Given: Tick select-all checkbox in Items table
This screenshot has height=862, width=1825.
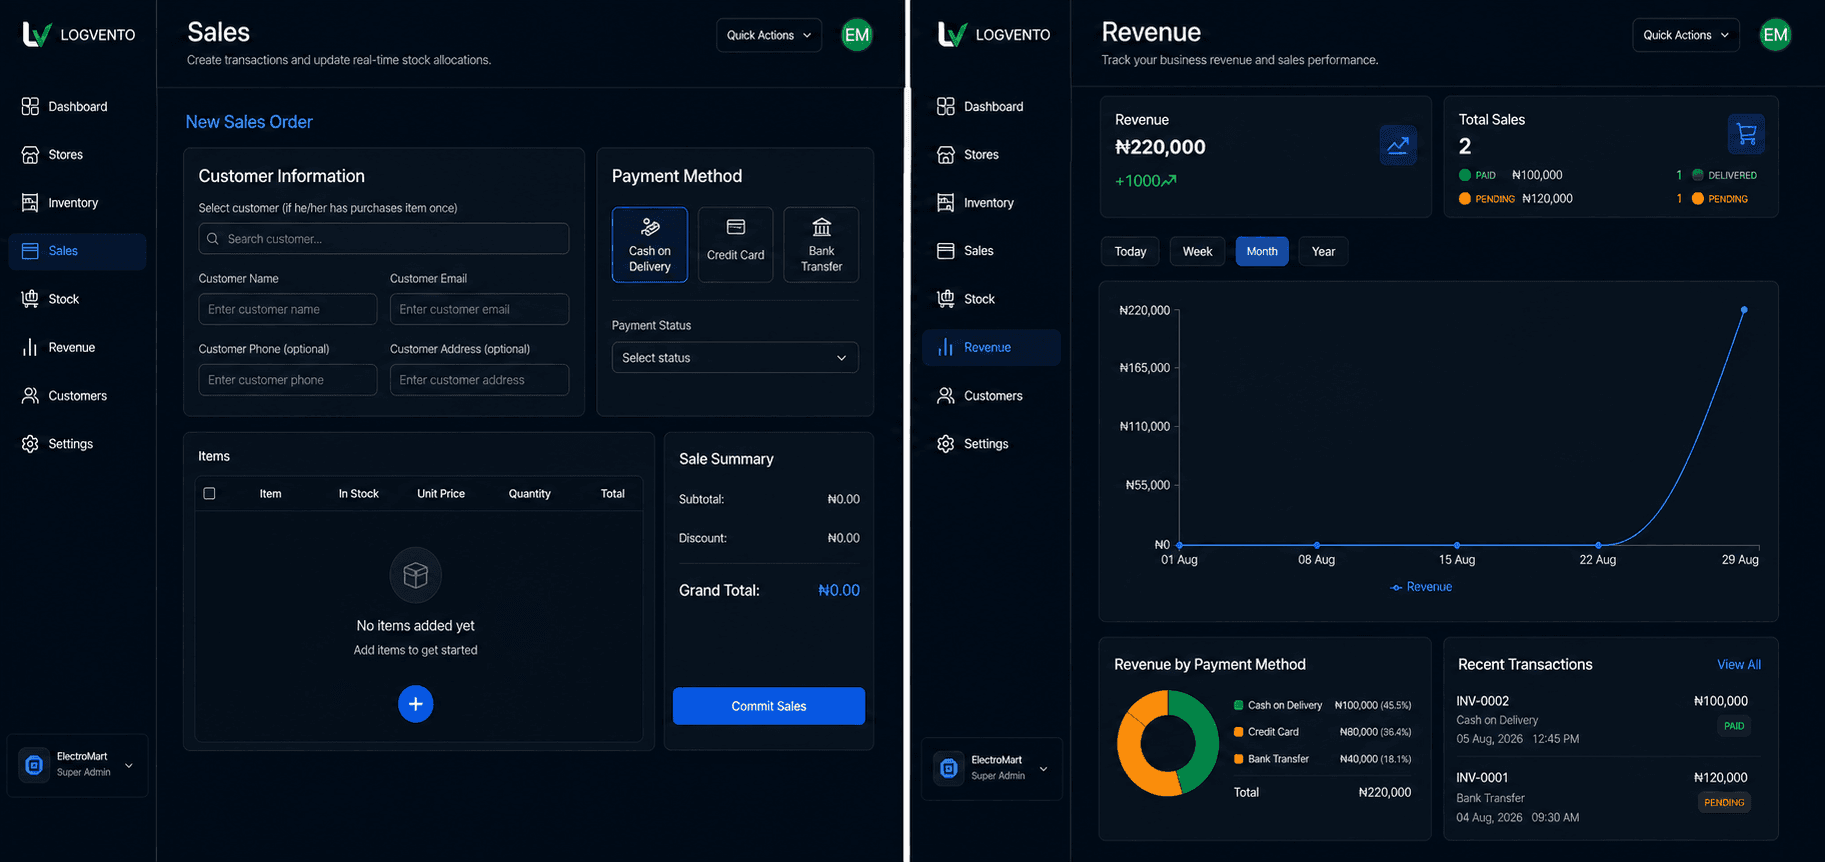Looking at the screenshot, I should tap(209, 493).
